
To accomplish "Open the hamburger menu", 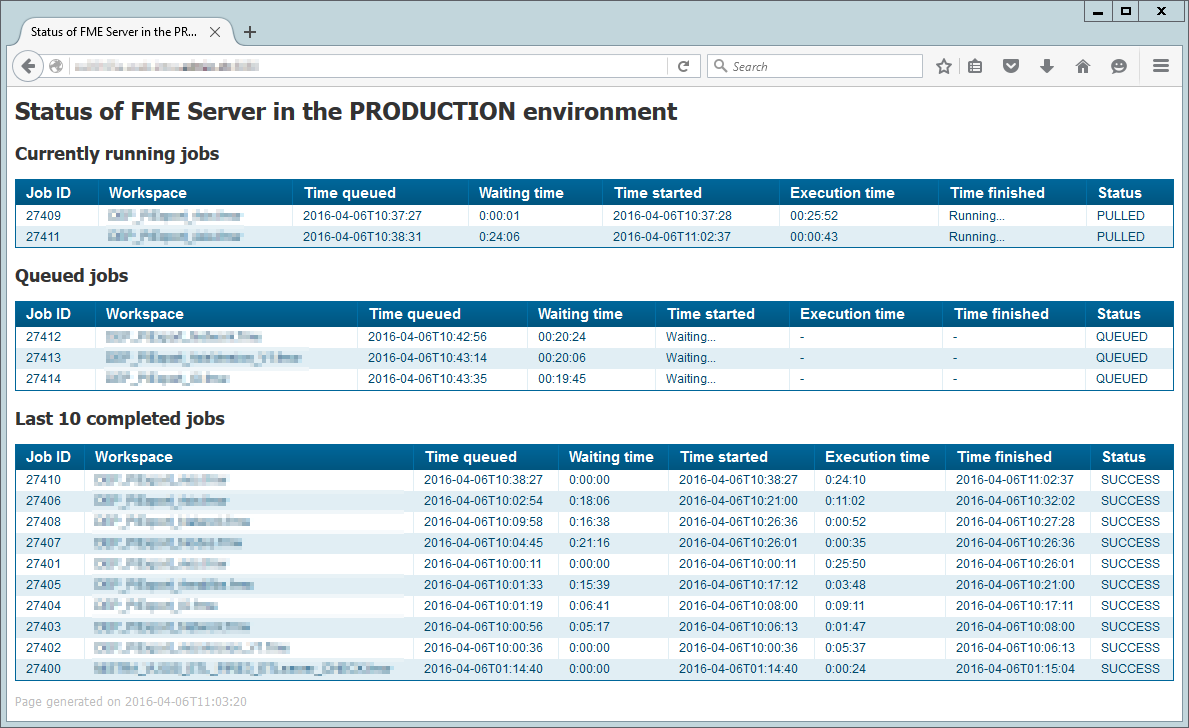I will [1161, 66].
